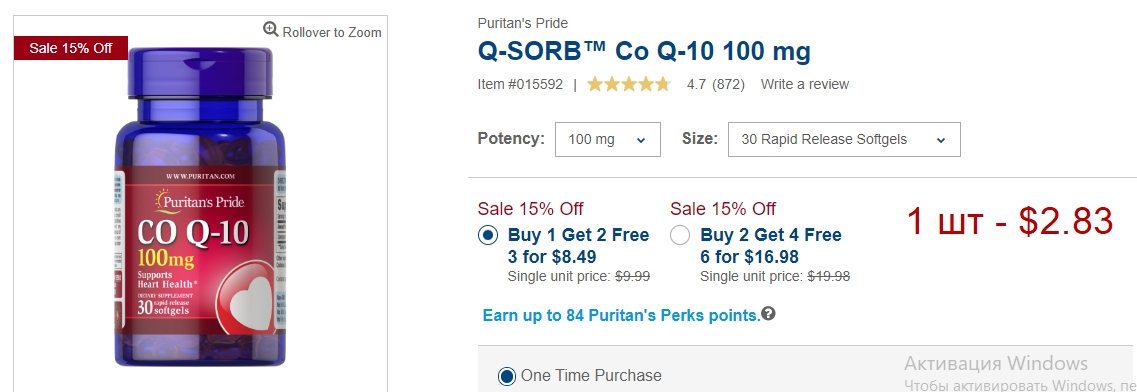This screenshot has height=392, width=1137.
Task: Expand the Size 30 Rapid Release Softgels dropdown
Action: (x=844, y=139)
